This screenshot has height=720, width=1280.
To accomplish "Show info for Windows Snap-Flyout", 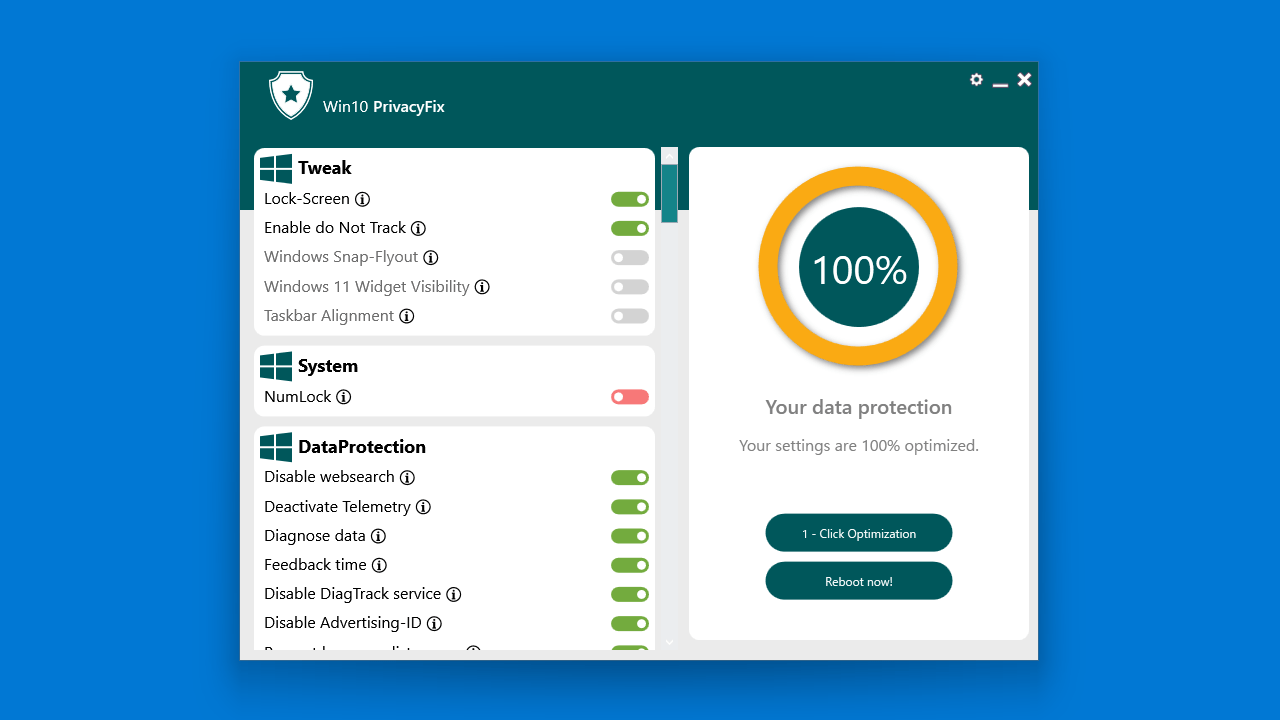I will pos(431,257).
